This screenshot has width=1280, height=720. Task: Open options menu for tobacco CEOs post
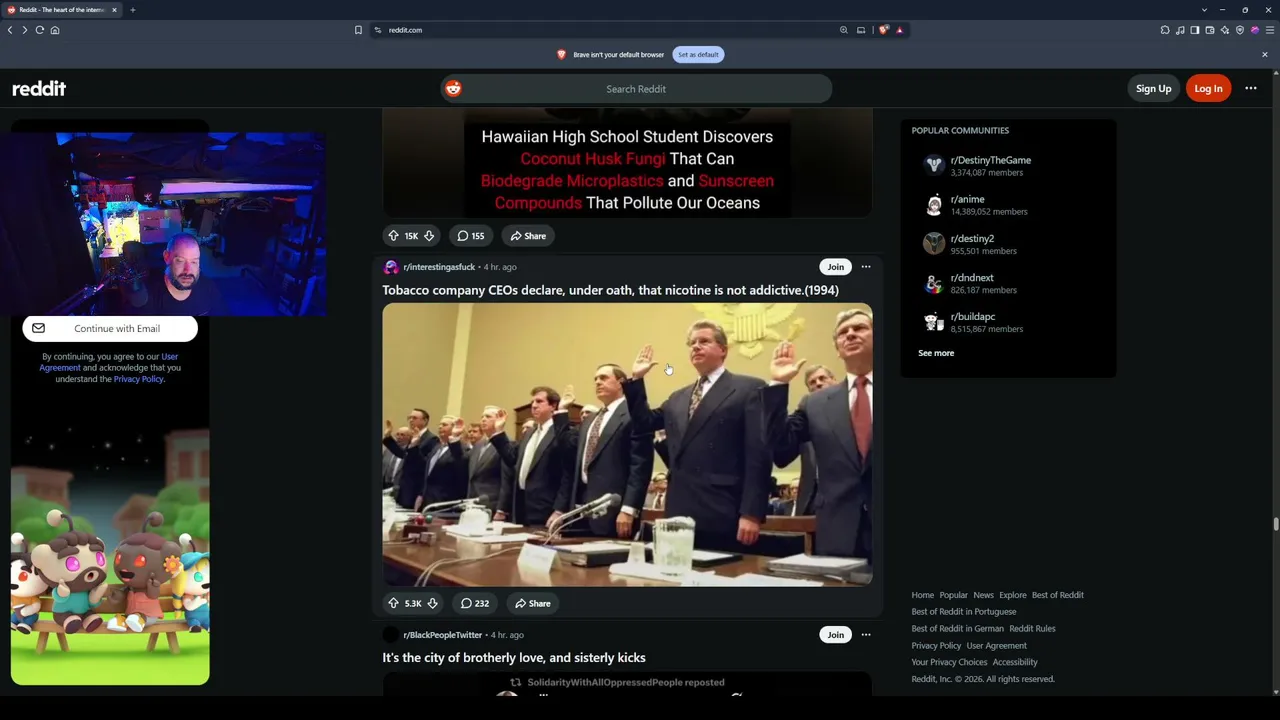[x=866, y=267]
